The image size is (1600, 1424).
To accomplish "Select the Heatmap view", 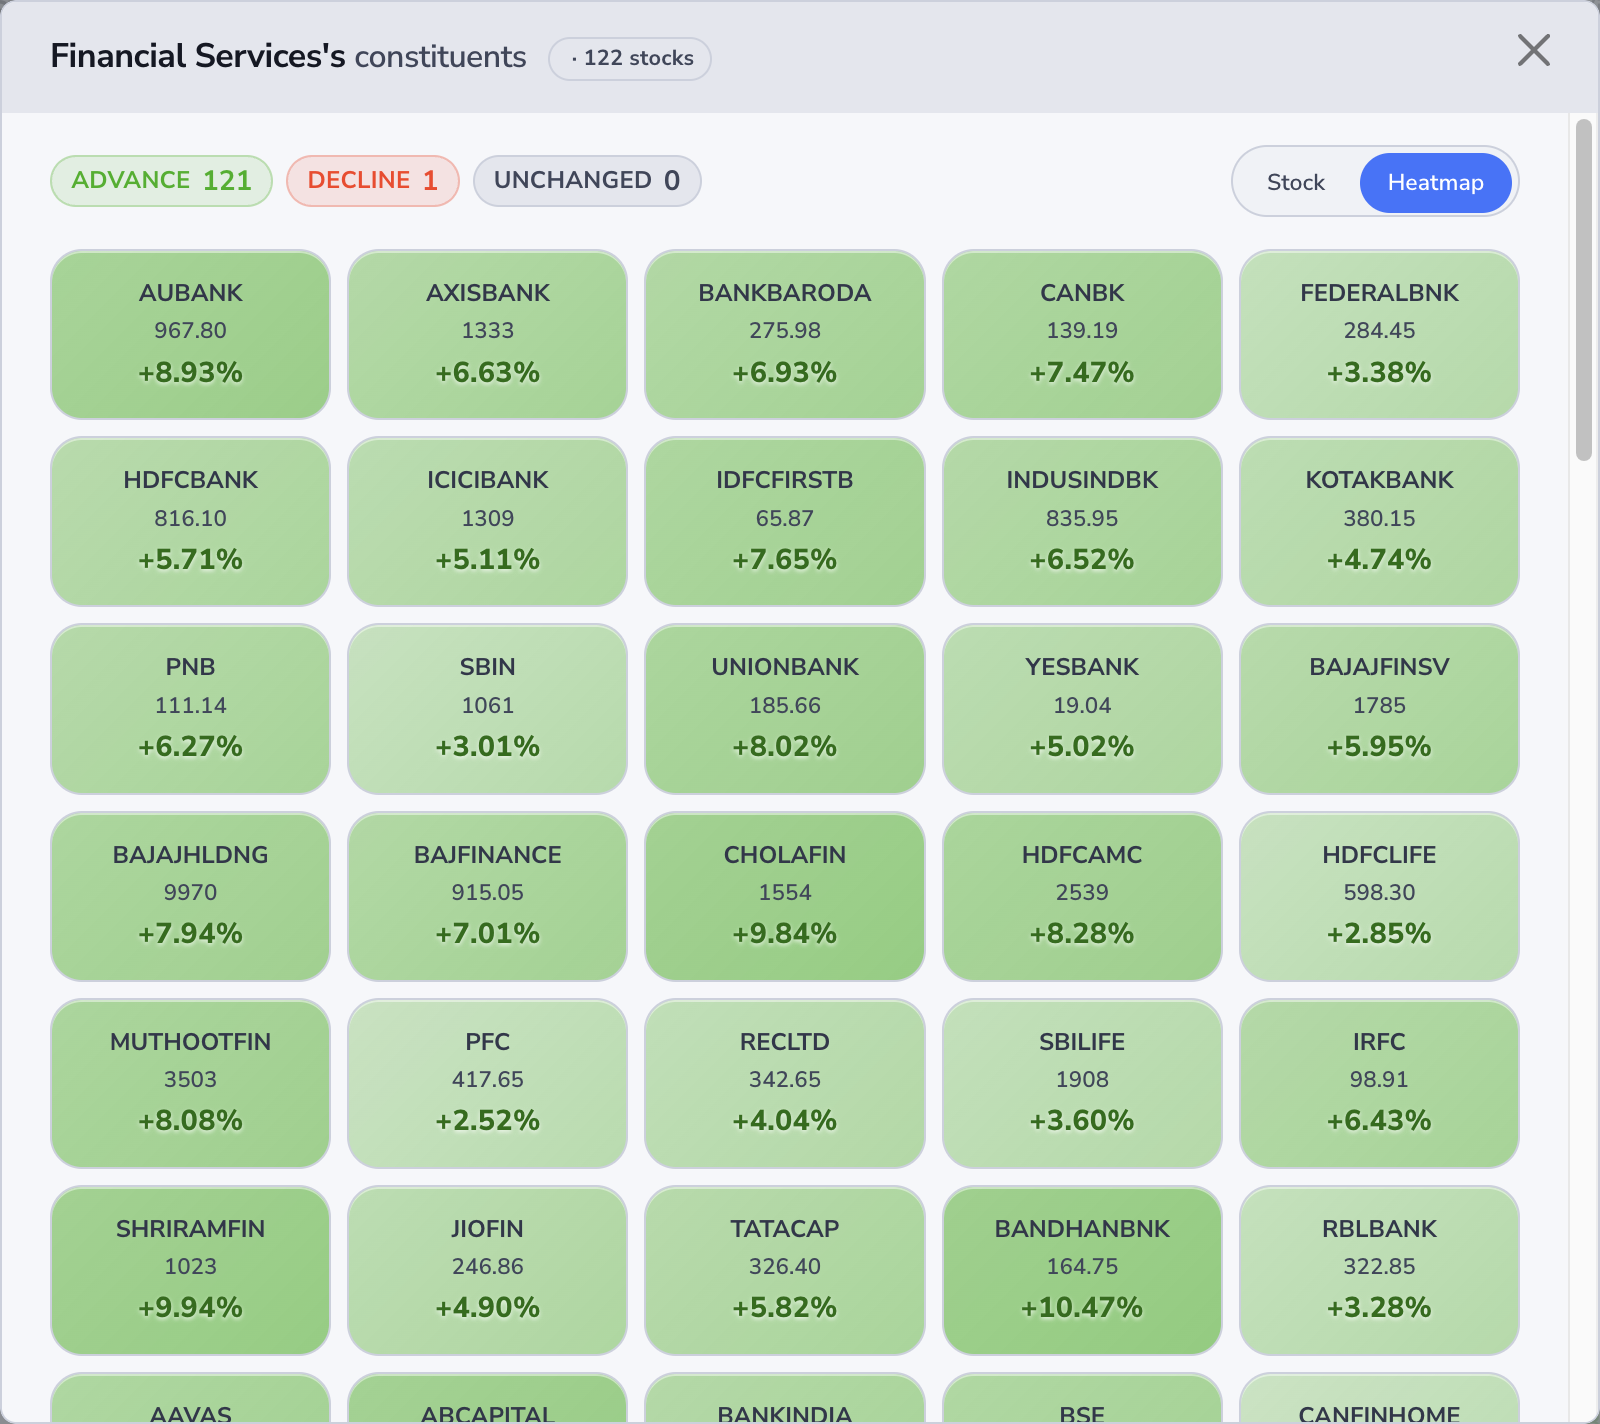I will click(x=1435, y=182).
